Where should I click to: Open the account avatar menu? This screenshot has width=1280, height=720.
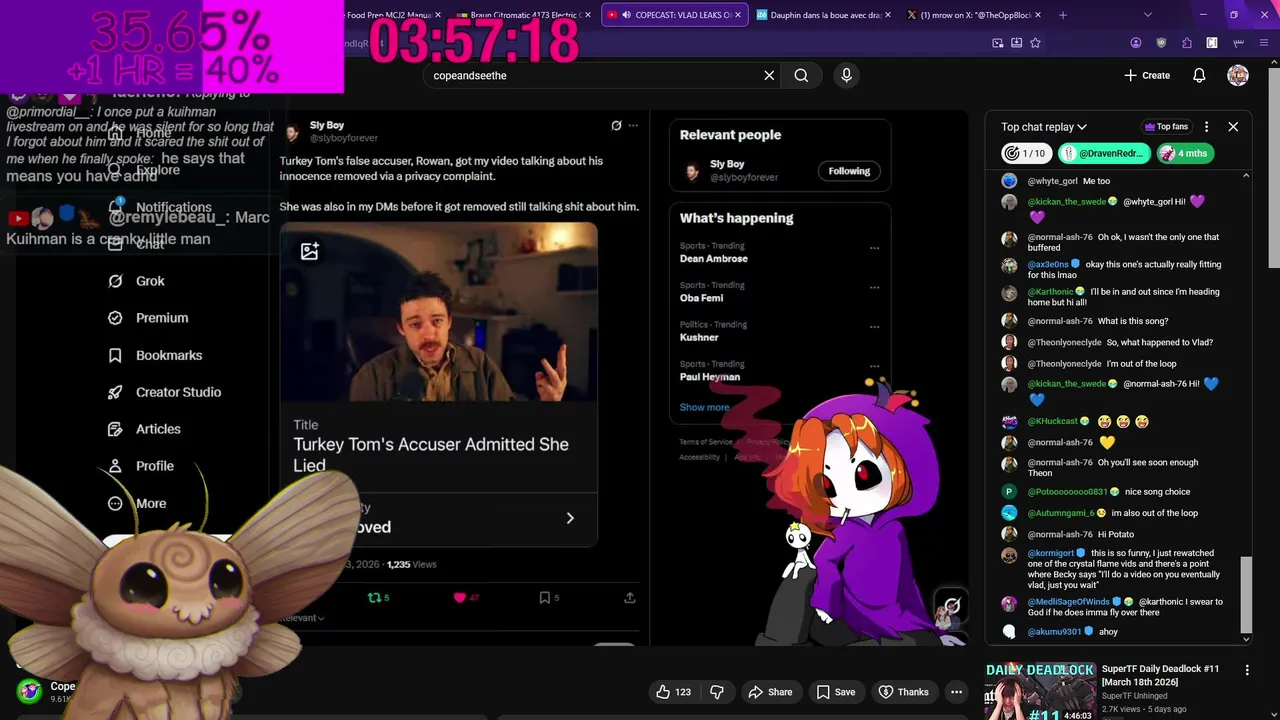(1238, 75)
